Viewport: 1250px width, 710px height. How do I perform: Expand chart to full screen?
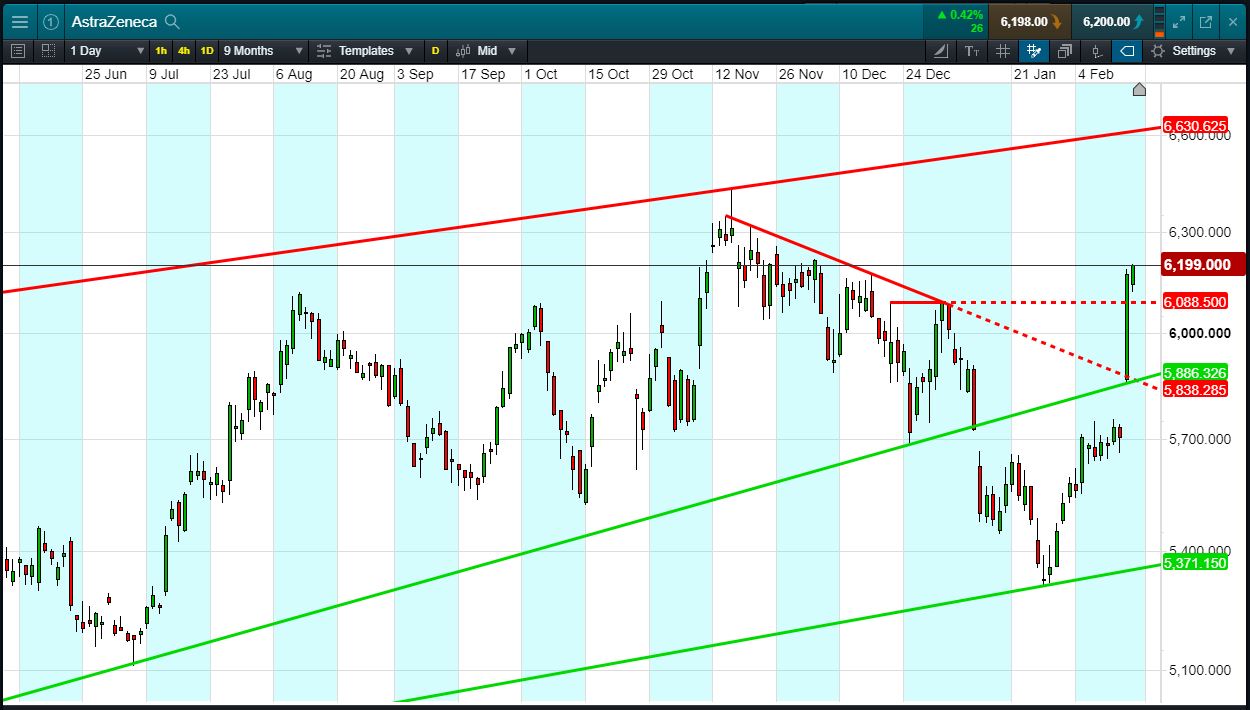tap(1179, 21)
